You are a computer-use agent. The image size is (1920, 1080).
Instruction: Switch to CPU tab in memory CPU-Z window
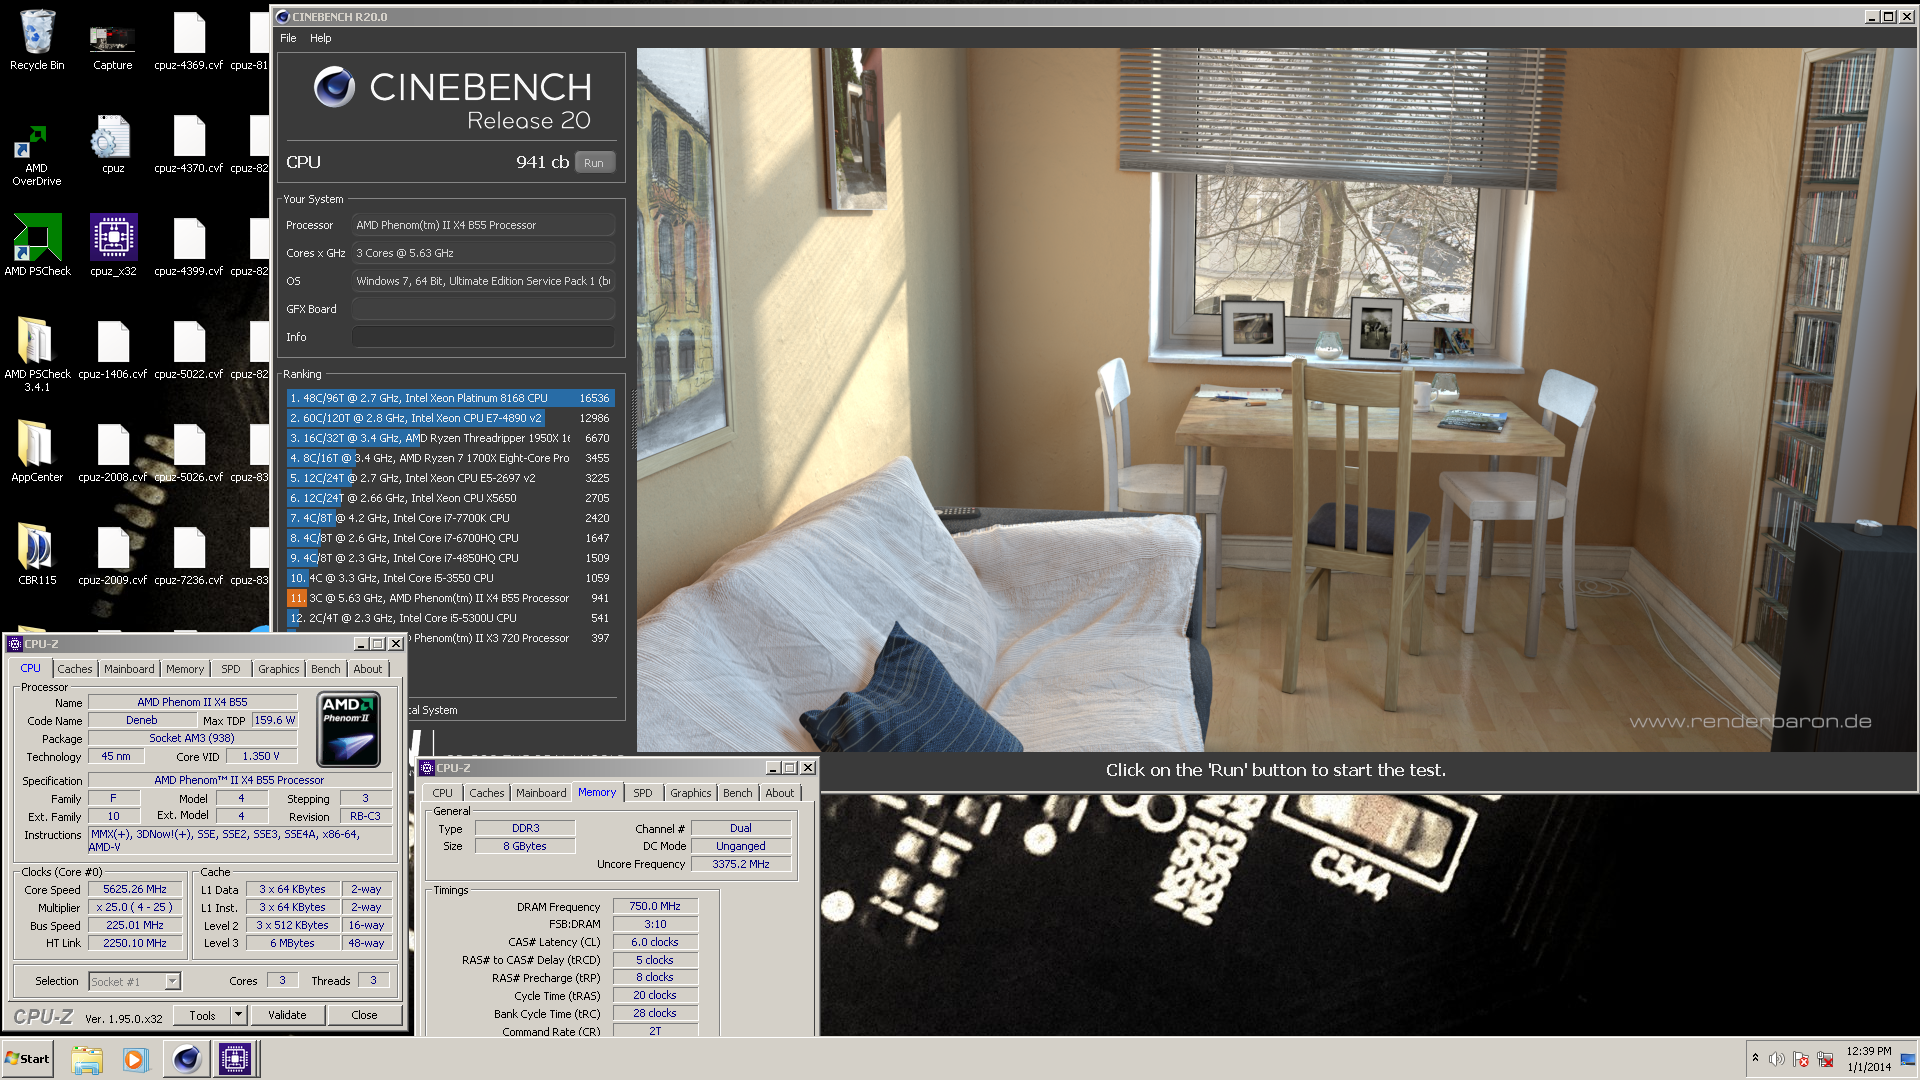(442, 793)
